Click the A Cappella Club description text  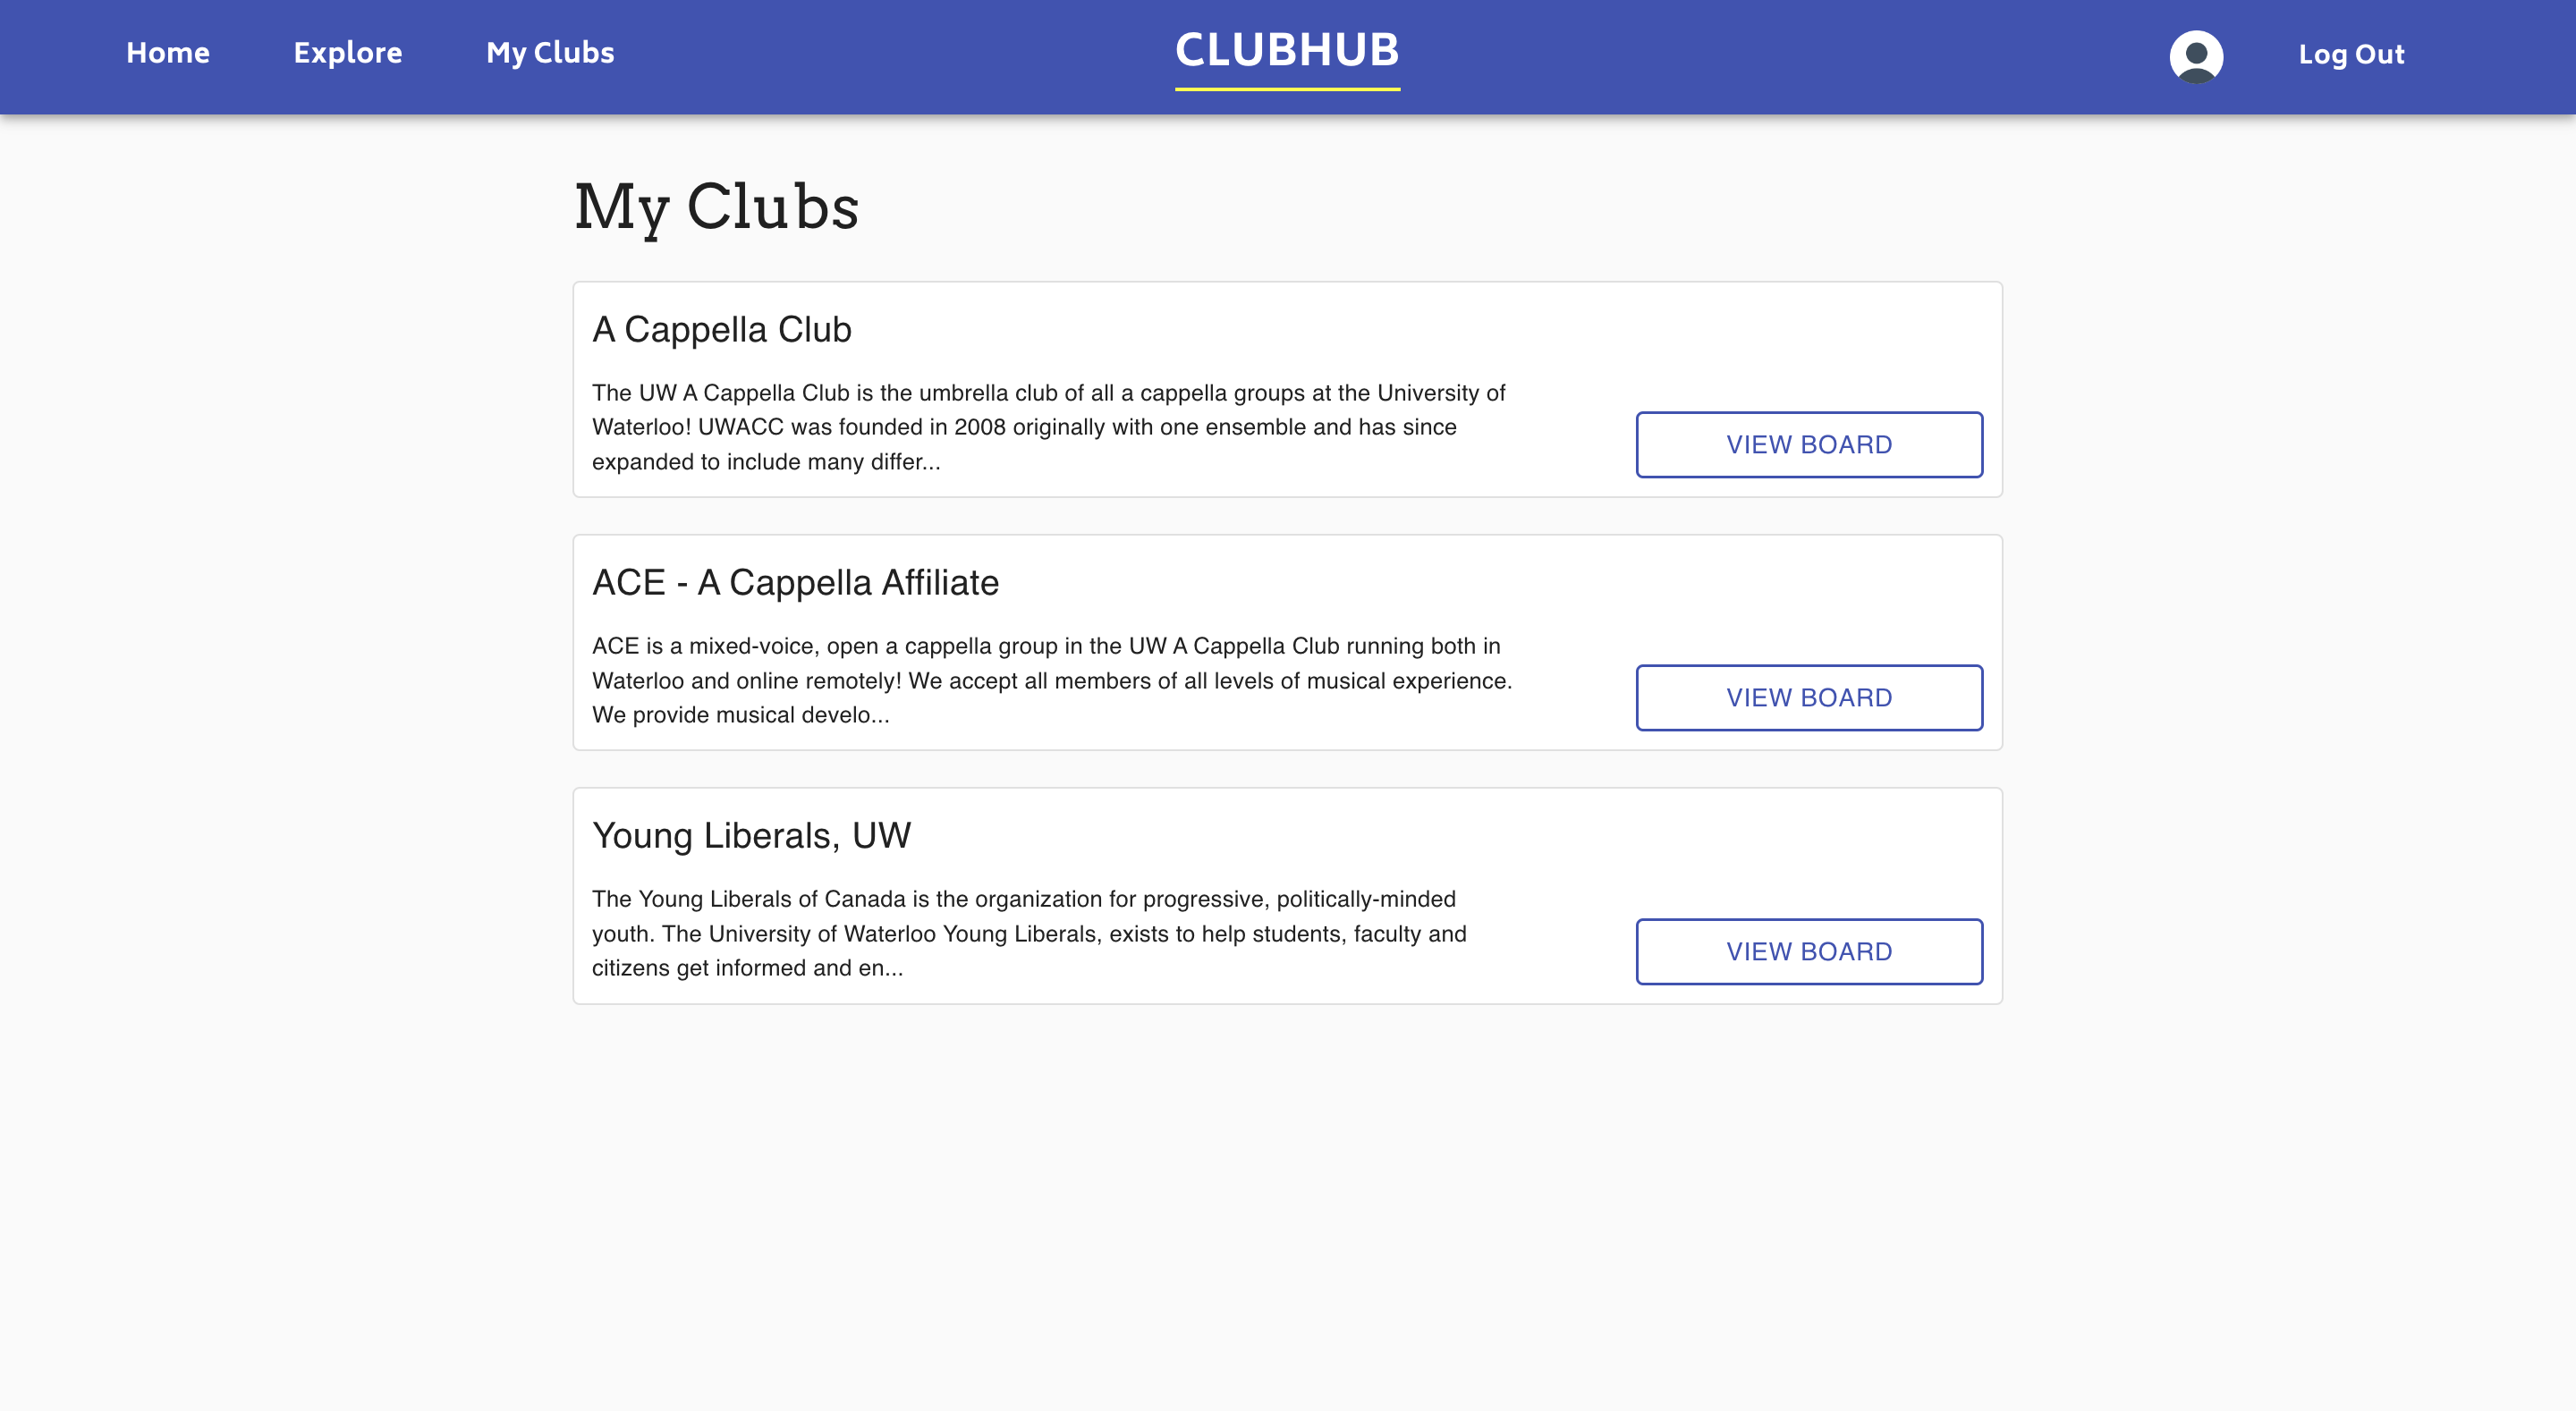point(1049,427)
